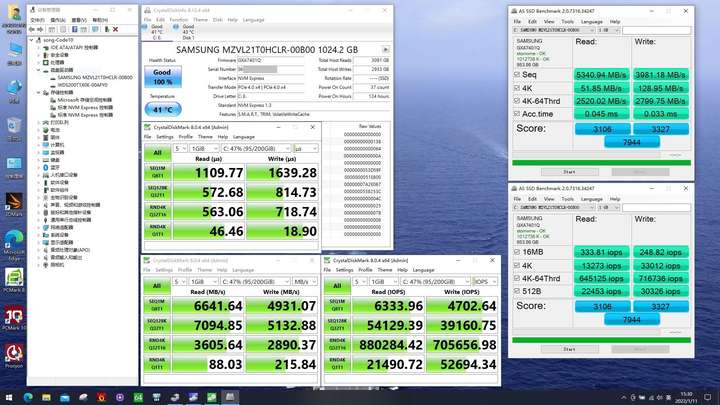Click the Start button in the top AS SSD window
The width and height of the screenshot is (720, 405).
[569, 172]
